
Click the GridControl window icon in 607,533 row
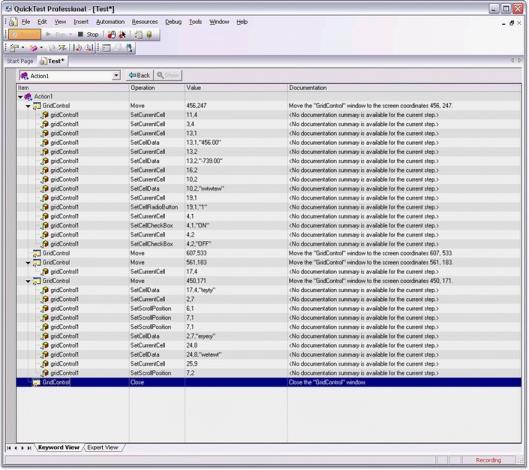click(36, 253)
